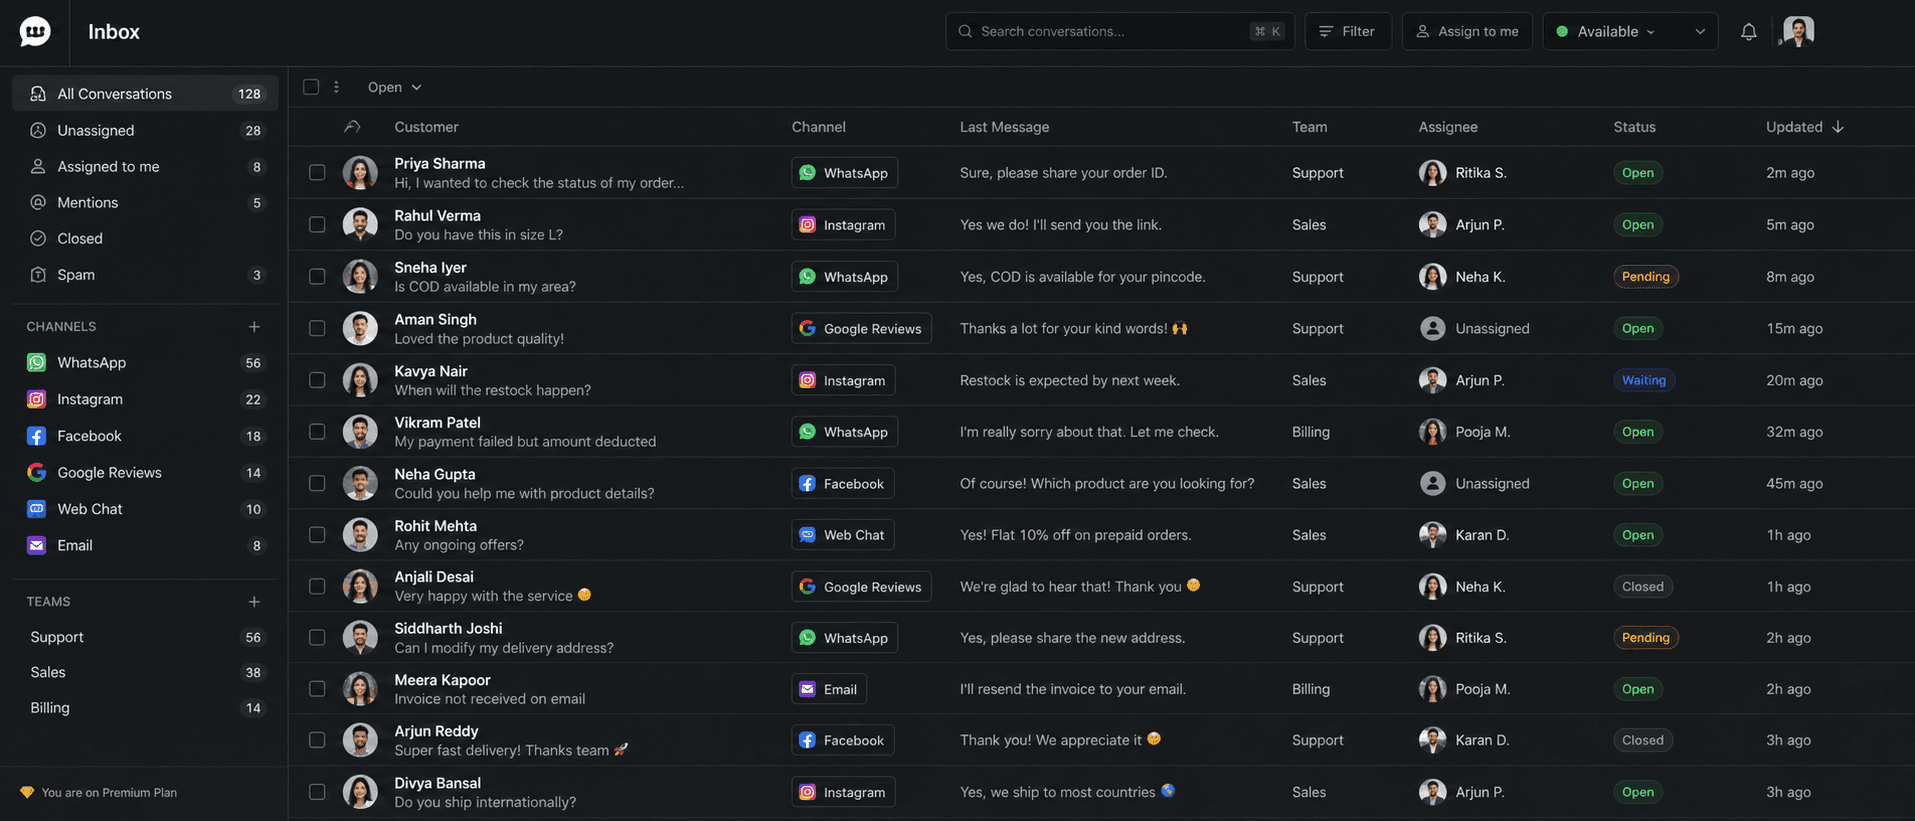Image resolution: width=1915 pixels, height=821 pixels.
Task: Click the Unassigned avatar in Aman Singh row
Action: coord(1432,328)
